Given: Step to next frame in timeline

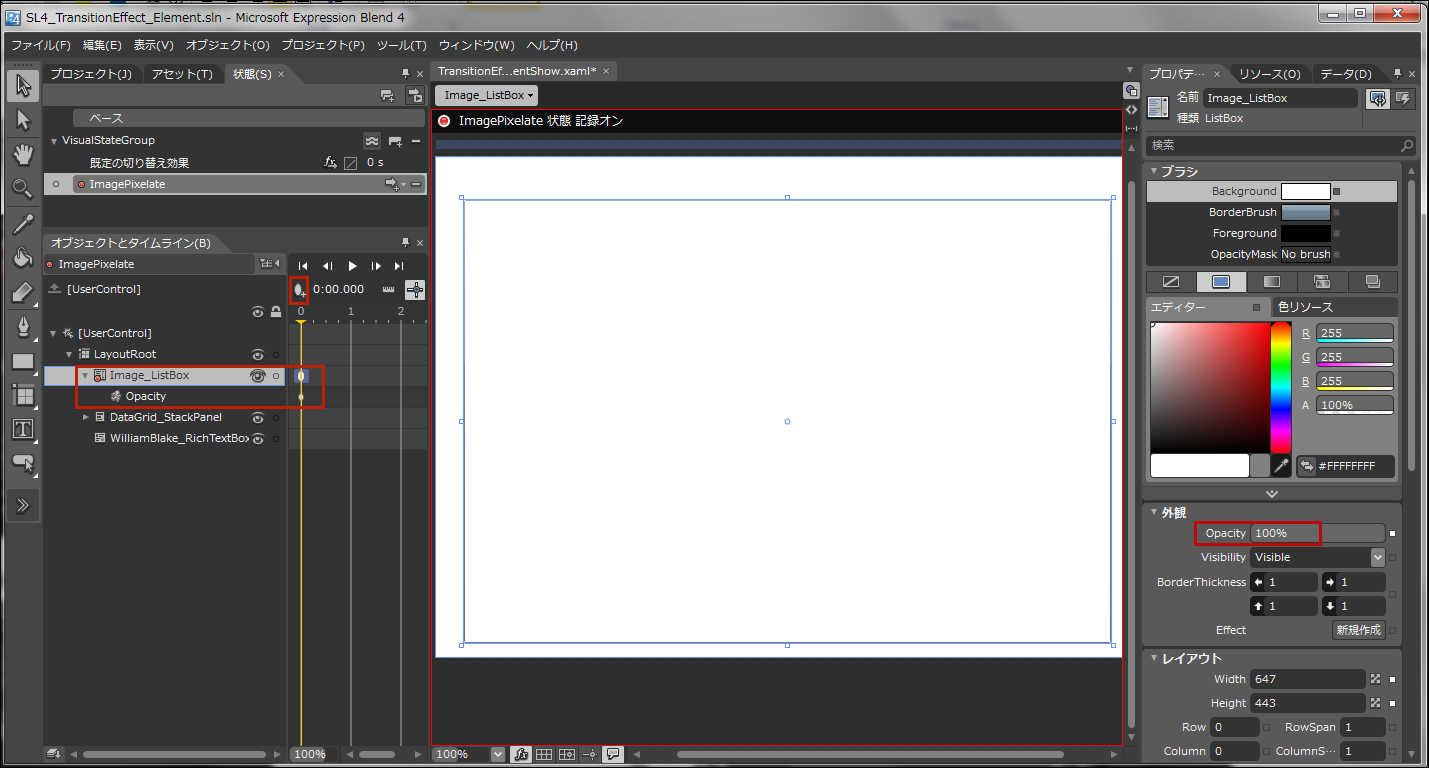Looking at the screenshot, I should (x=376, y=266).
